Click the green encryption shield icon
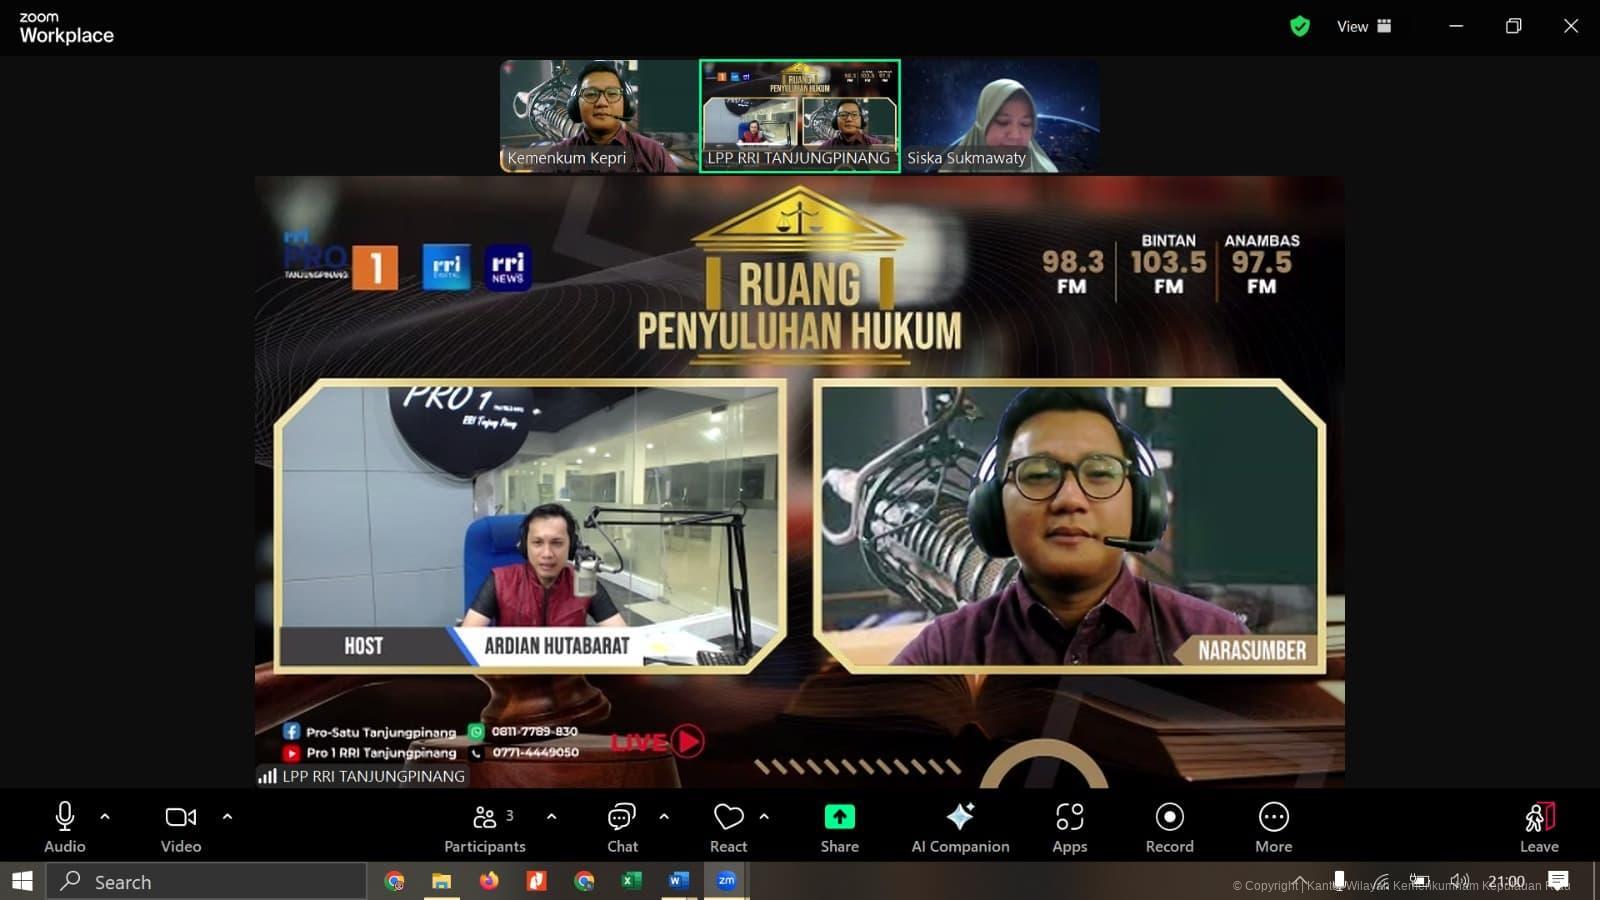1600x900 pixels. (1299, 27)
